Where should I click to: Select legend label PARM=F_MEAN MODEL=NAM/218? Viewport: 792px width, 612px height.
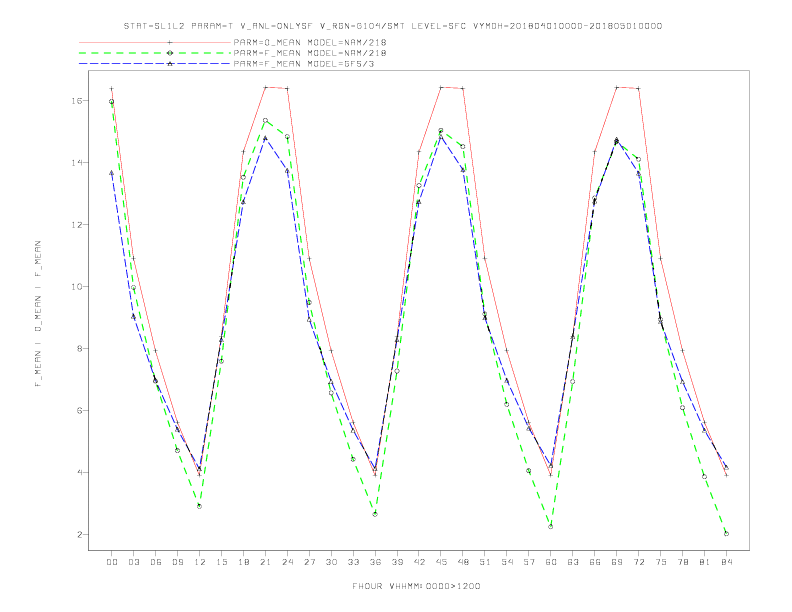[x=310, y=53]
